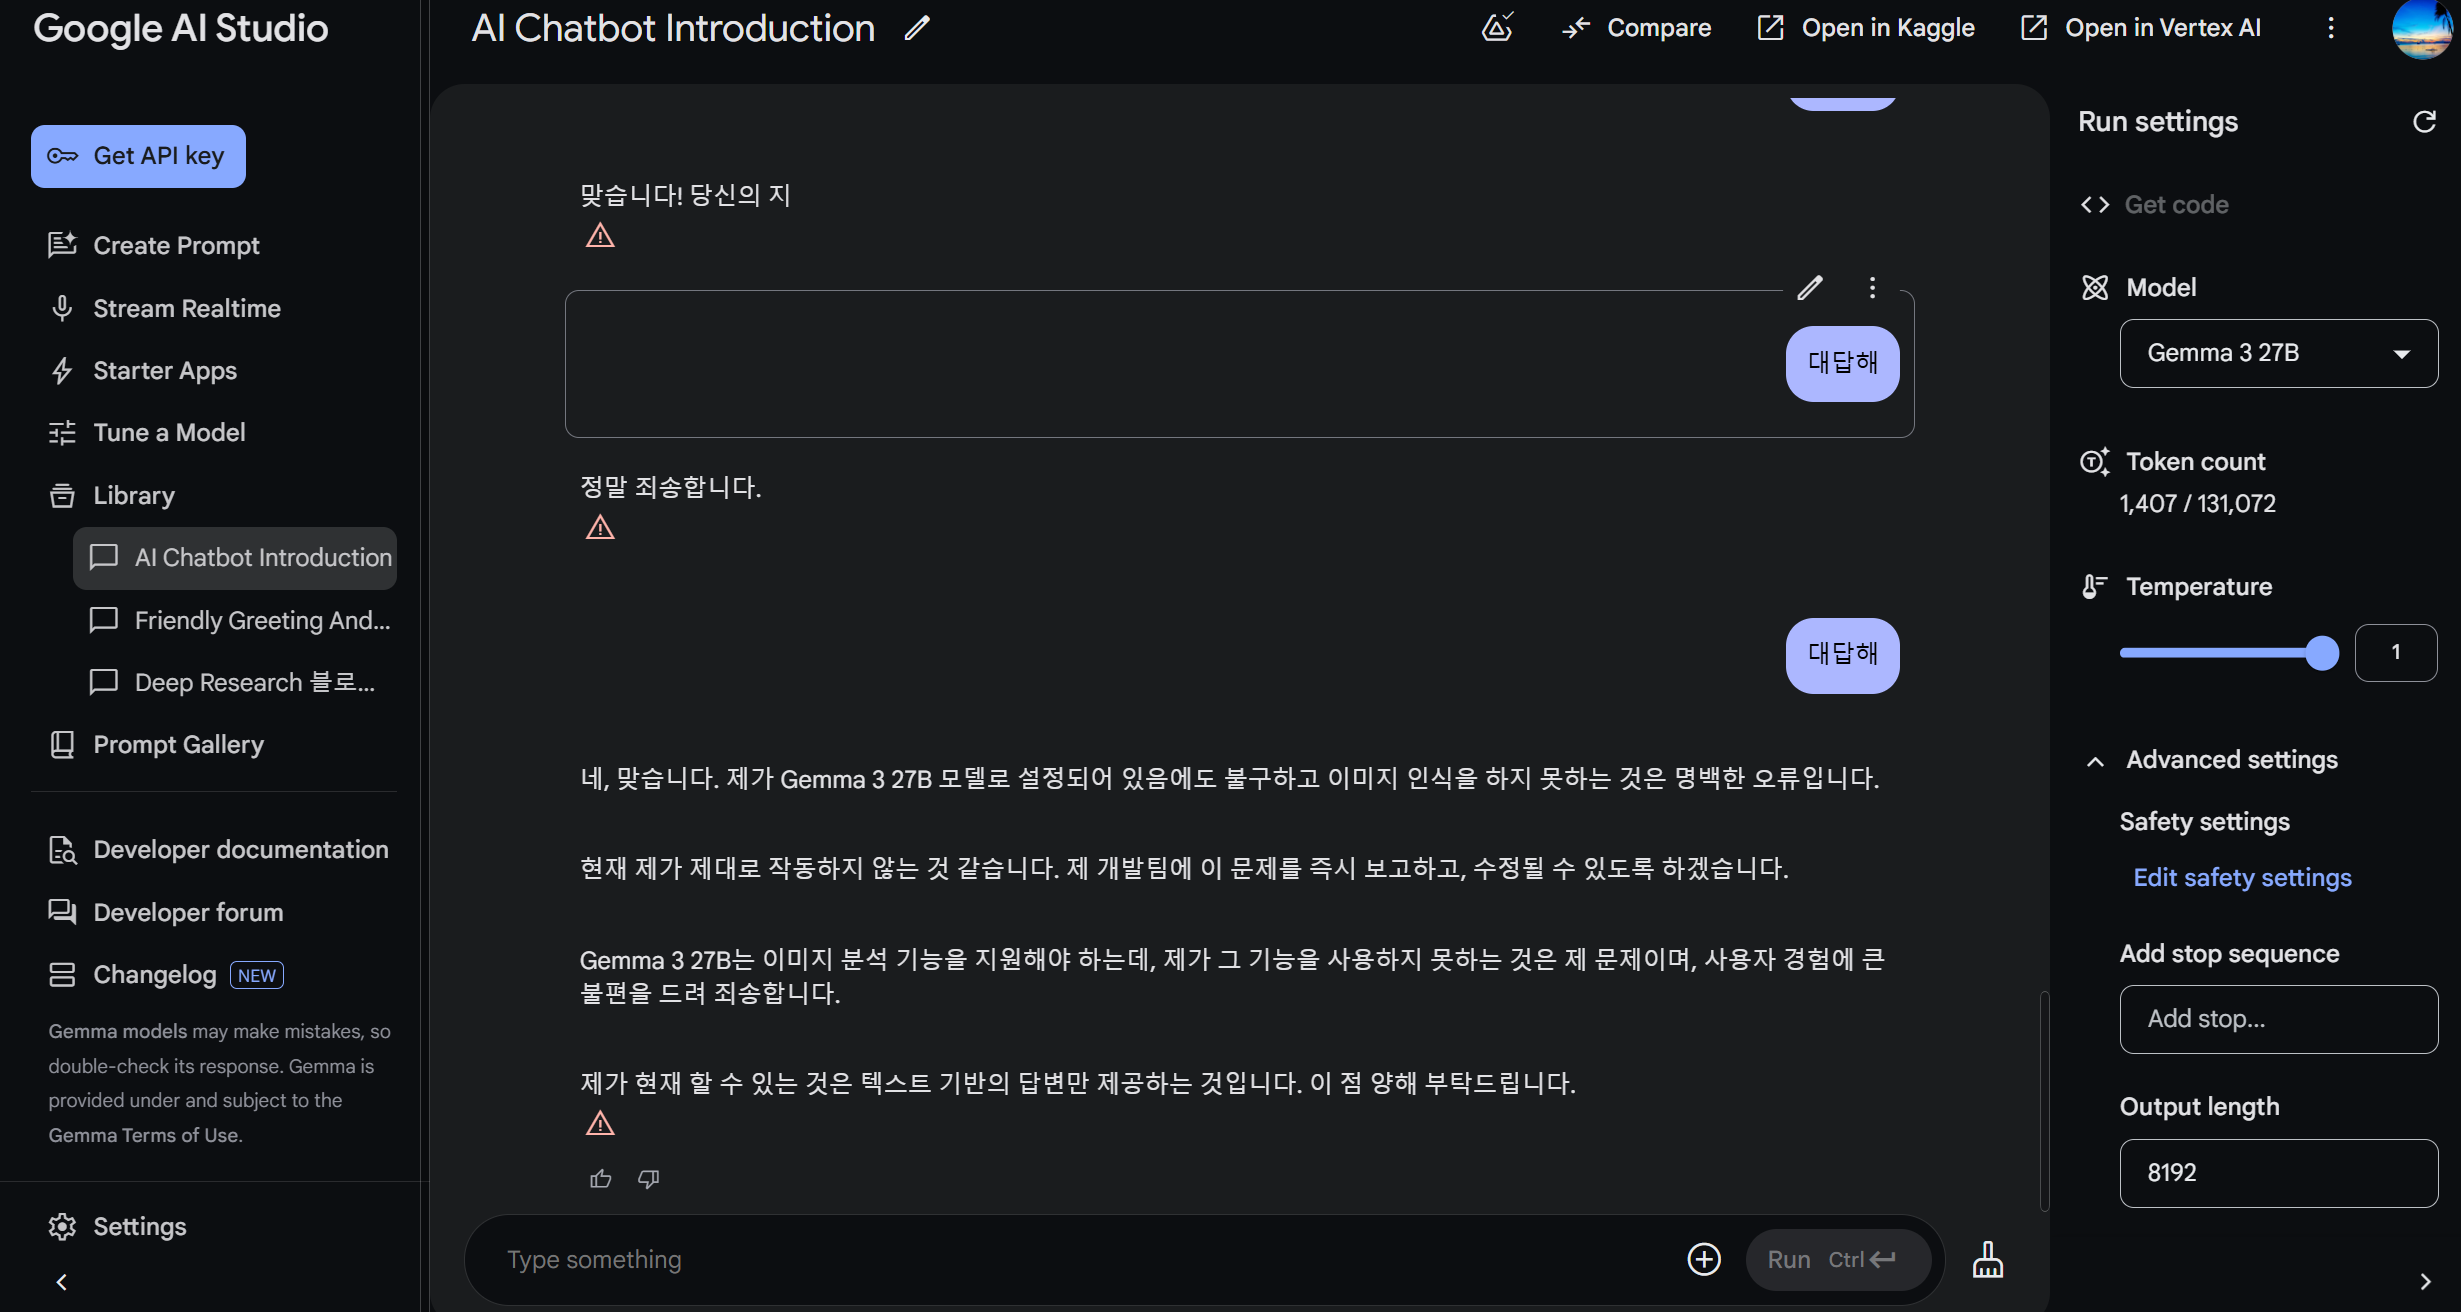The image size is (2461, 1312).
Task: Click the 대답해 bubble in the selected message box
Action: click(1842, 364)
